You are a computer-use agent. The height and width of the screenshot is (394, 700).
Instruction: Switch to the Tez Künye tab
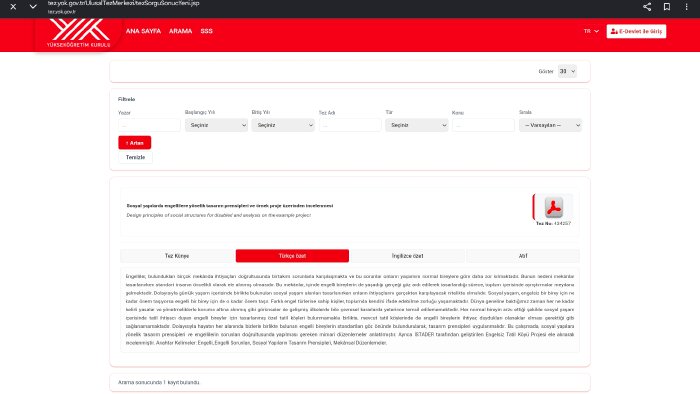pyautogui.click(x=177, y=256)
